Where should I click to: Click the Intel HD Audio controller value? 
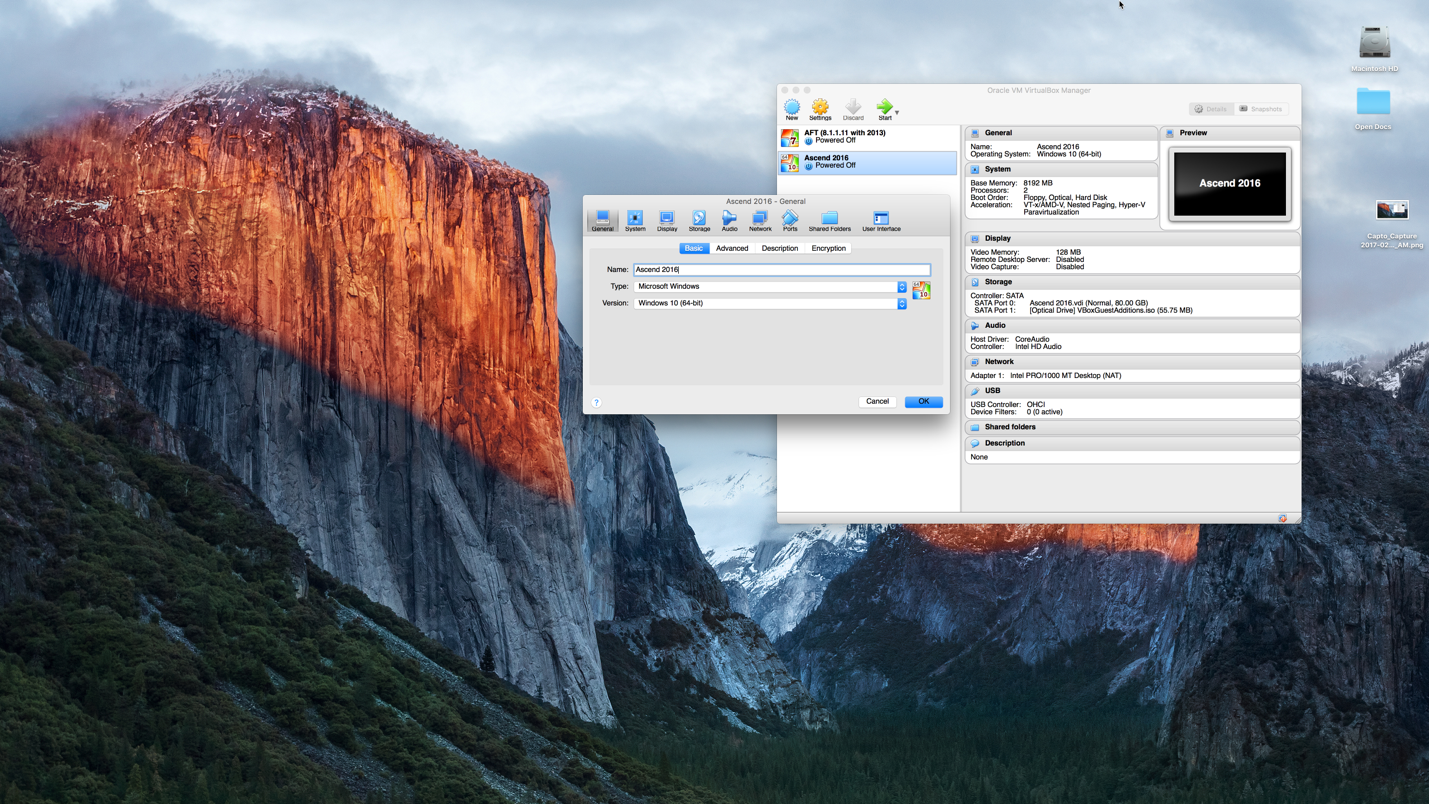[1038, 347]
